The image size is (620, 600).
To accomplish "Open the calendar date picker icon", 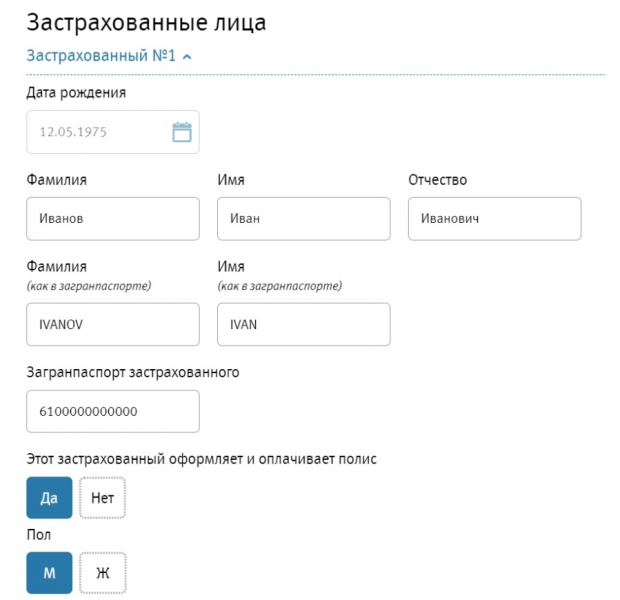I will (181, 132).
